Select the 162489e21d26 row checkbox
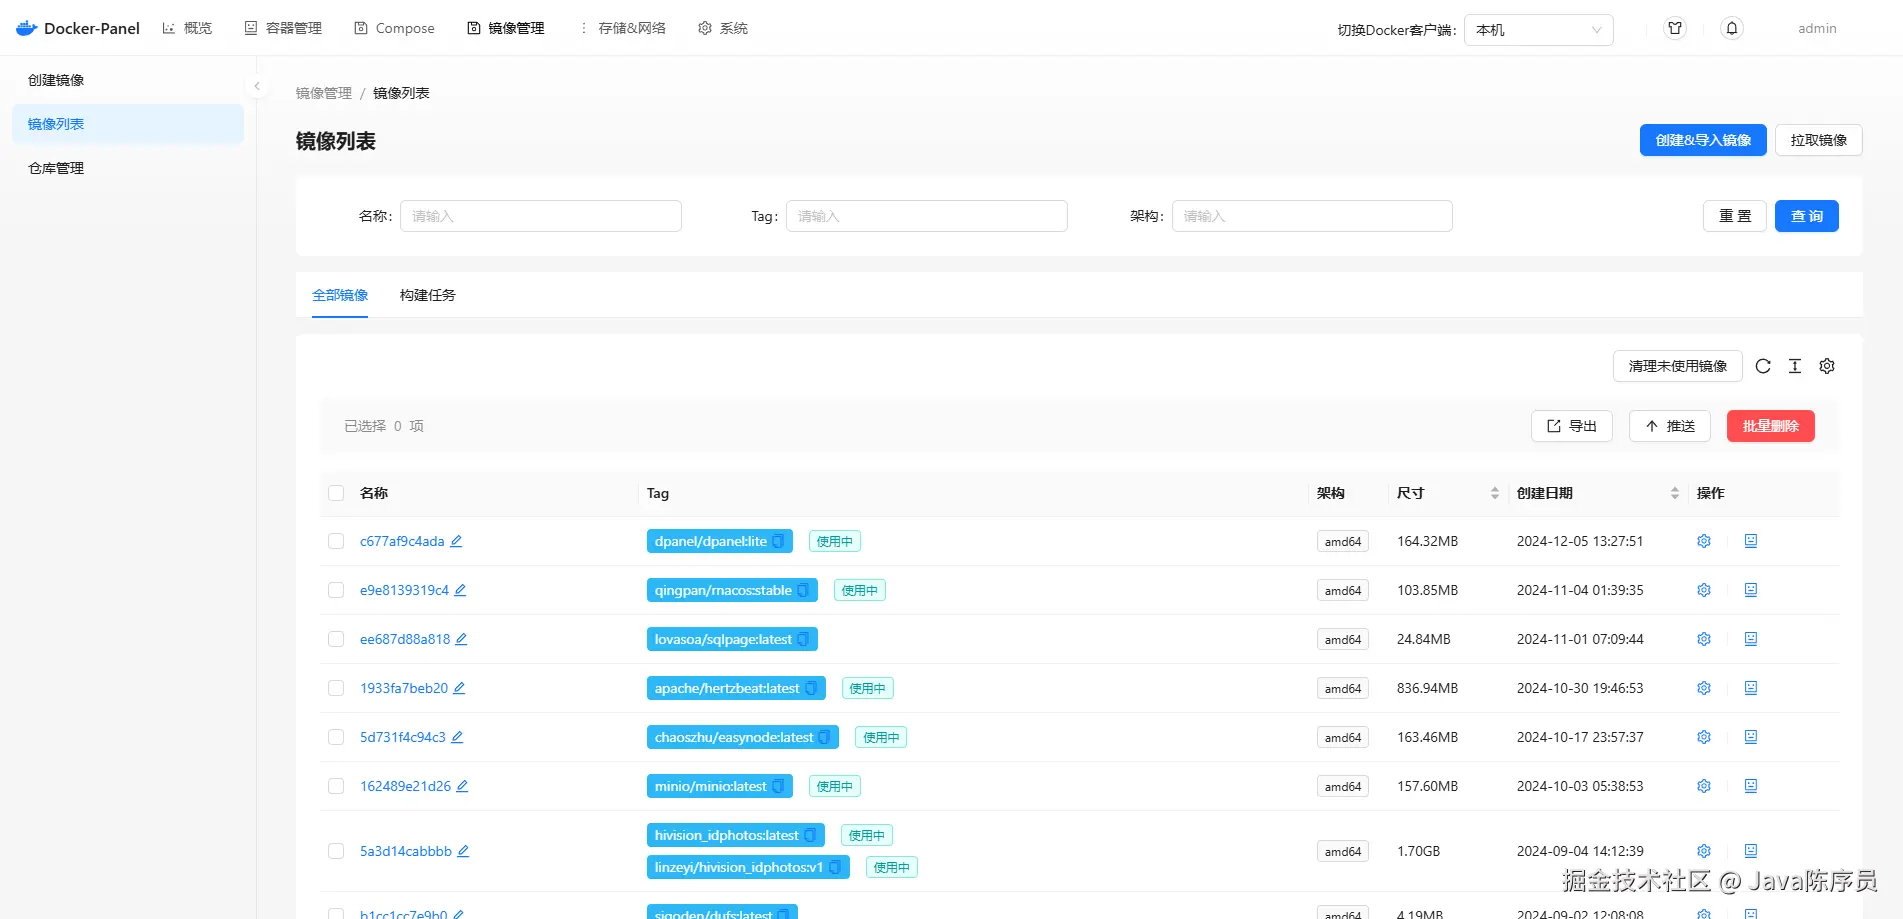This screenshot has width=1903, height=919. 336,786
